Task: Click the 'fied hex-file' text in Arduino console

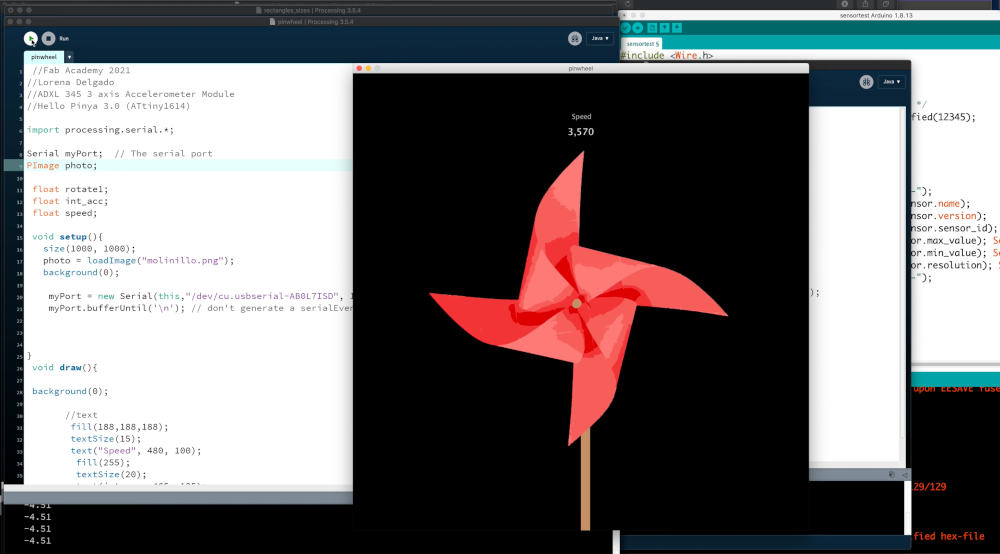Action: click(949, 537)
